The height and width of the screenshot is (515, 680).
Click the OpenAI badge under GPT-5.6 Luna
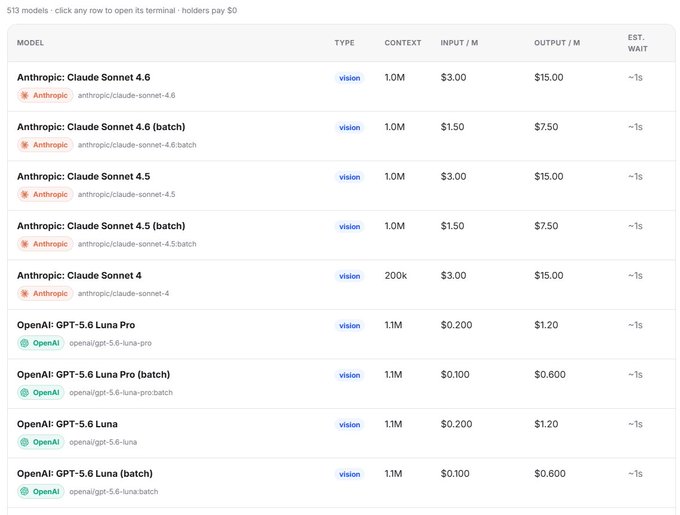(x=41, y=442)
